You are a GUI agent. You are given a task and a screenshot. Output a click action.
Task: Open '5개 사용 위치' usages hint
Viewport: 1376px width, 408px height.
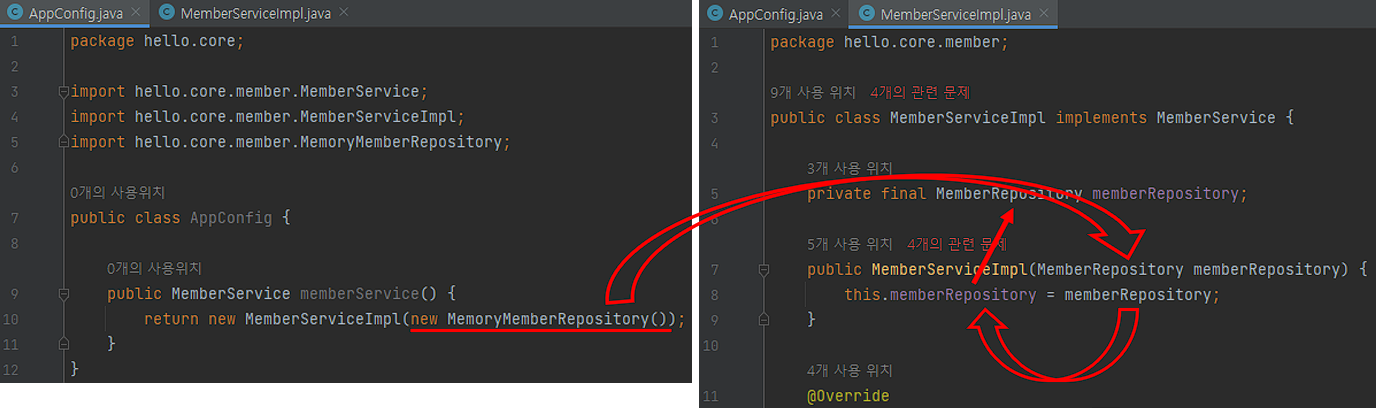pos(850,244)
